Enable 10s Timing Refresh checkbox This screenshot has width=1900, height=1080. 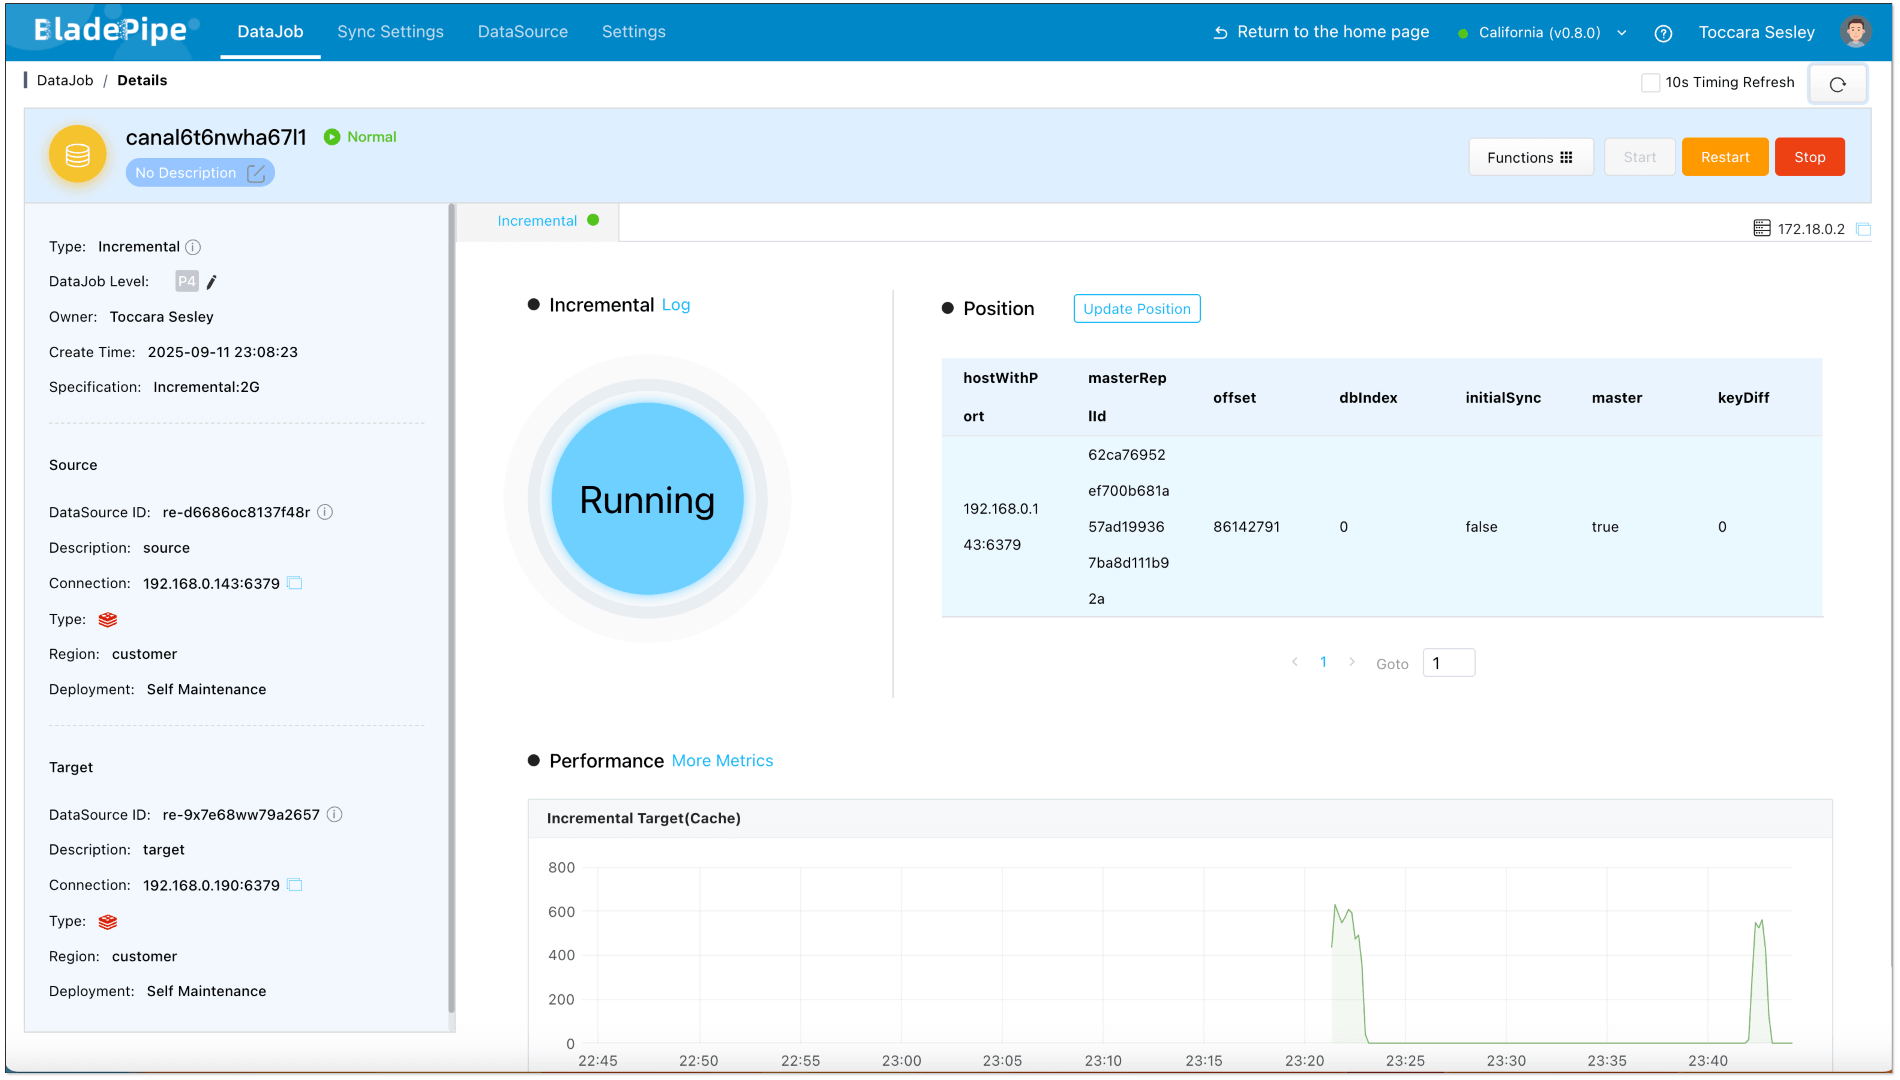click(1650, 83)
